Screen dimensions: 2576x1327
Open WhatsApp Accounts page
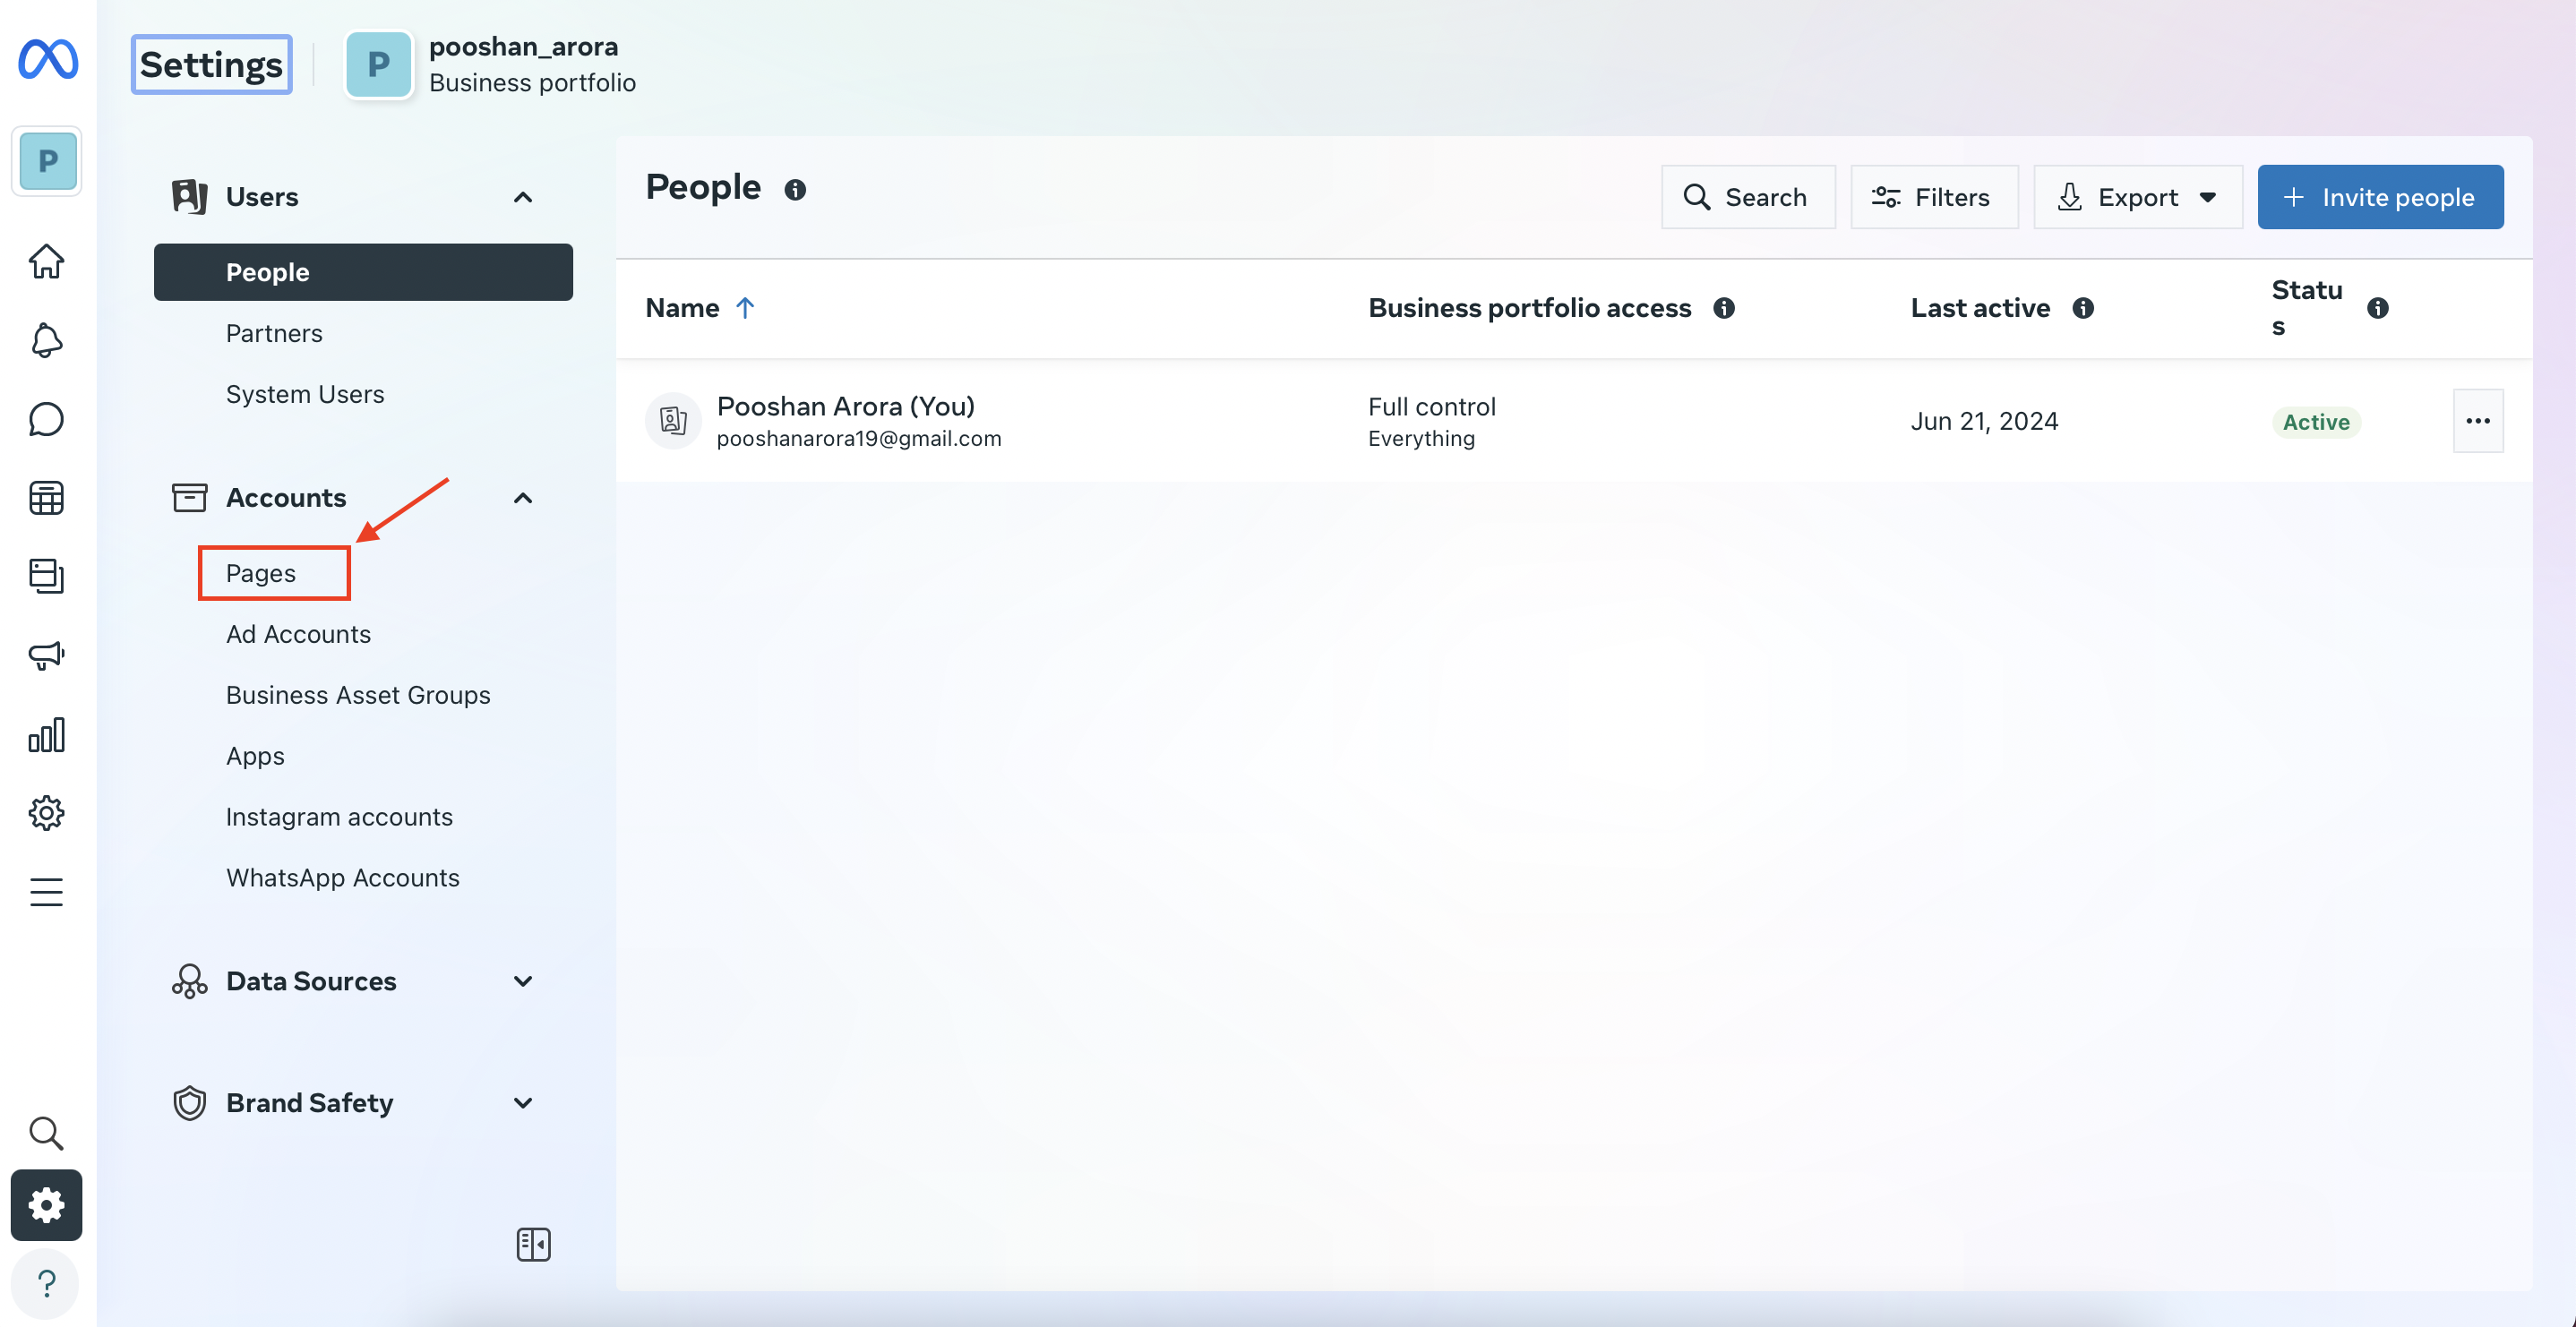pyautogui.click(x=342, y=878)
